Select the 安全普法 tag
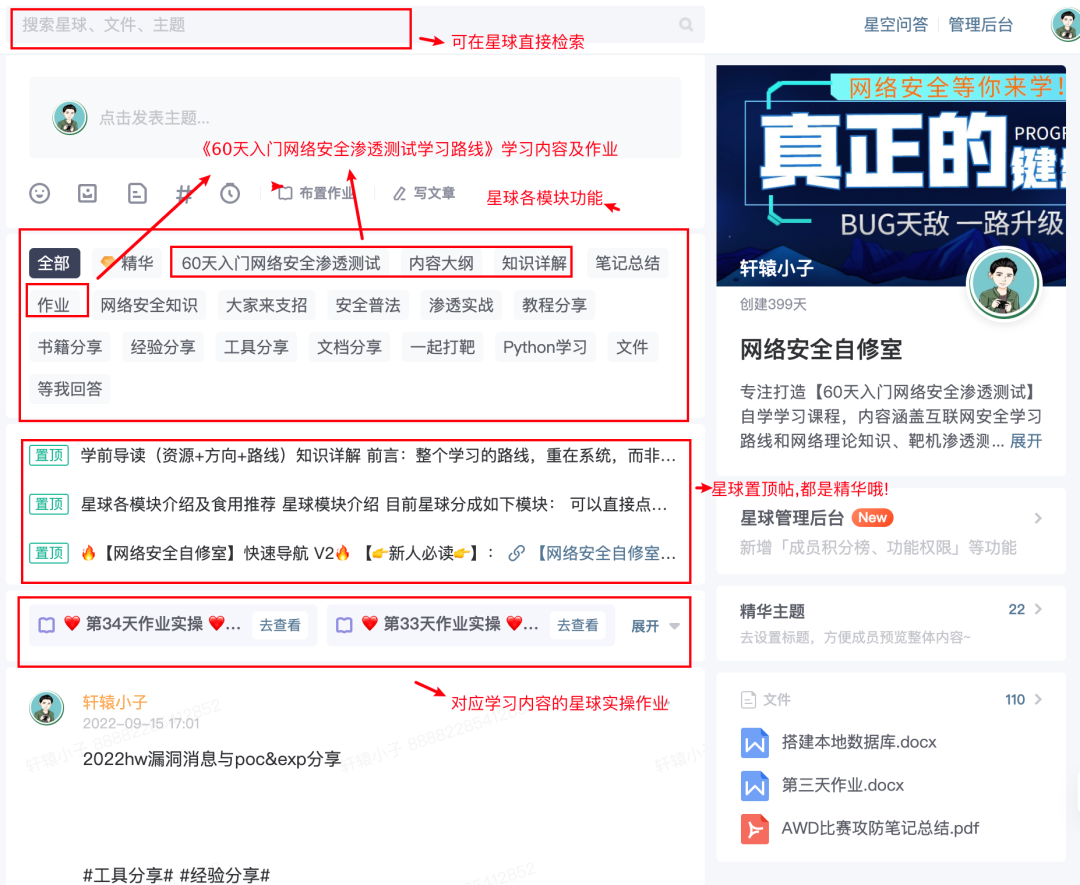The width and height of the screenshot is (1080, 885). coord(368,305)
